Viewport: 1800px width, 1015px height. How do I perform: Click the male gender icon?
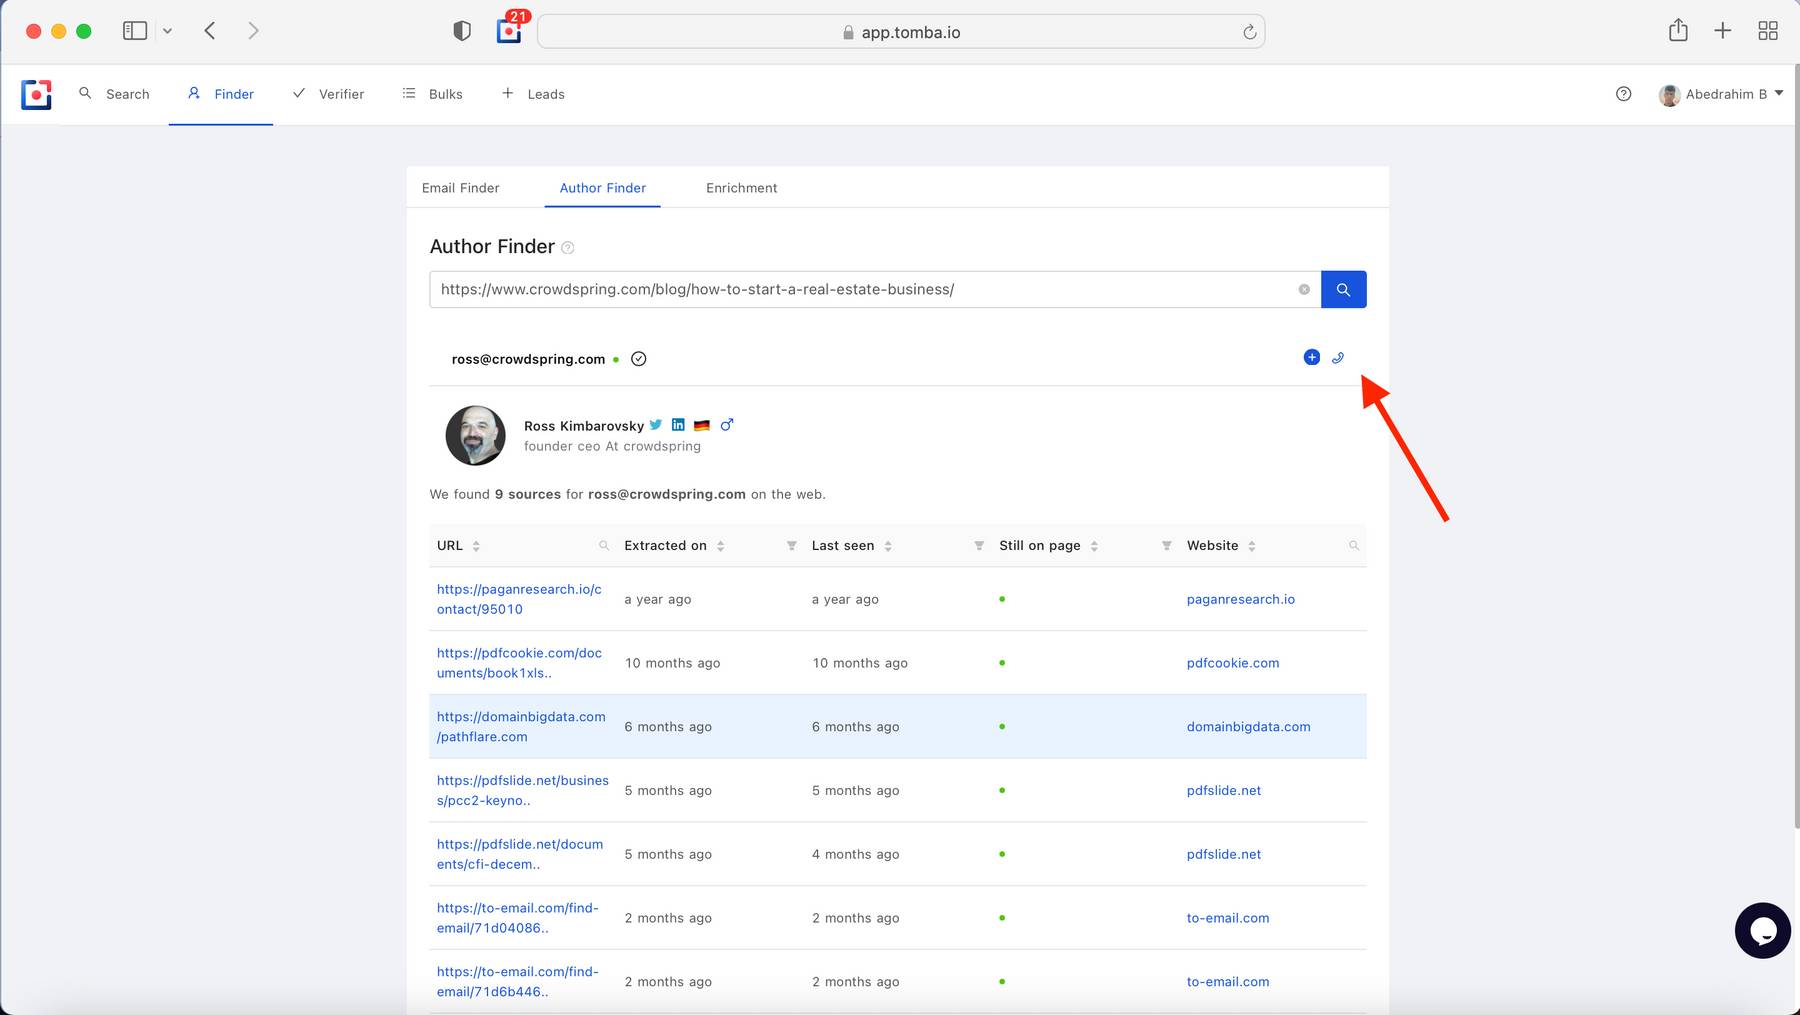click(727, 425)
